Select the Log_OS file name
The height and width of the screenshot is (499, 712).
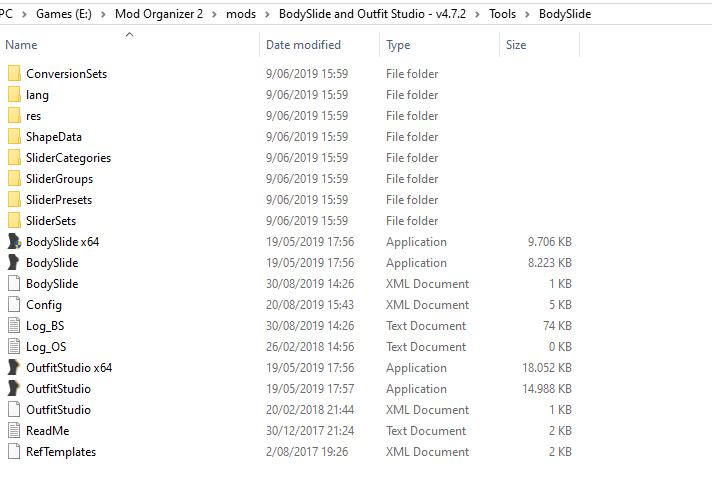click(x=46, y=346)
